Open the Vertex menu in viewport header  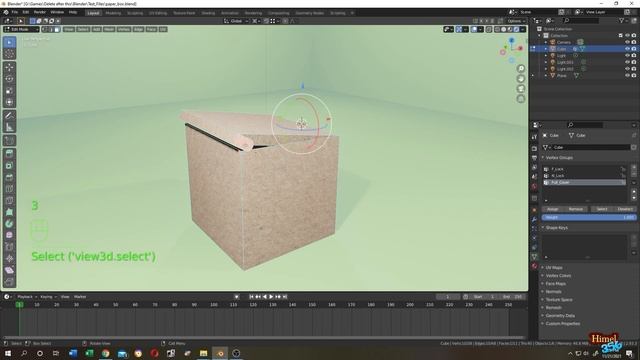tap(123, 29)
